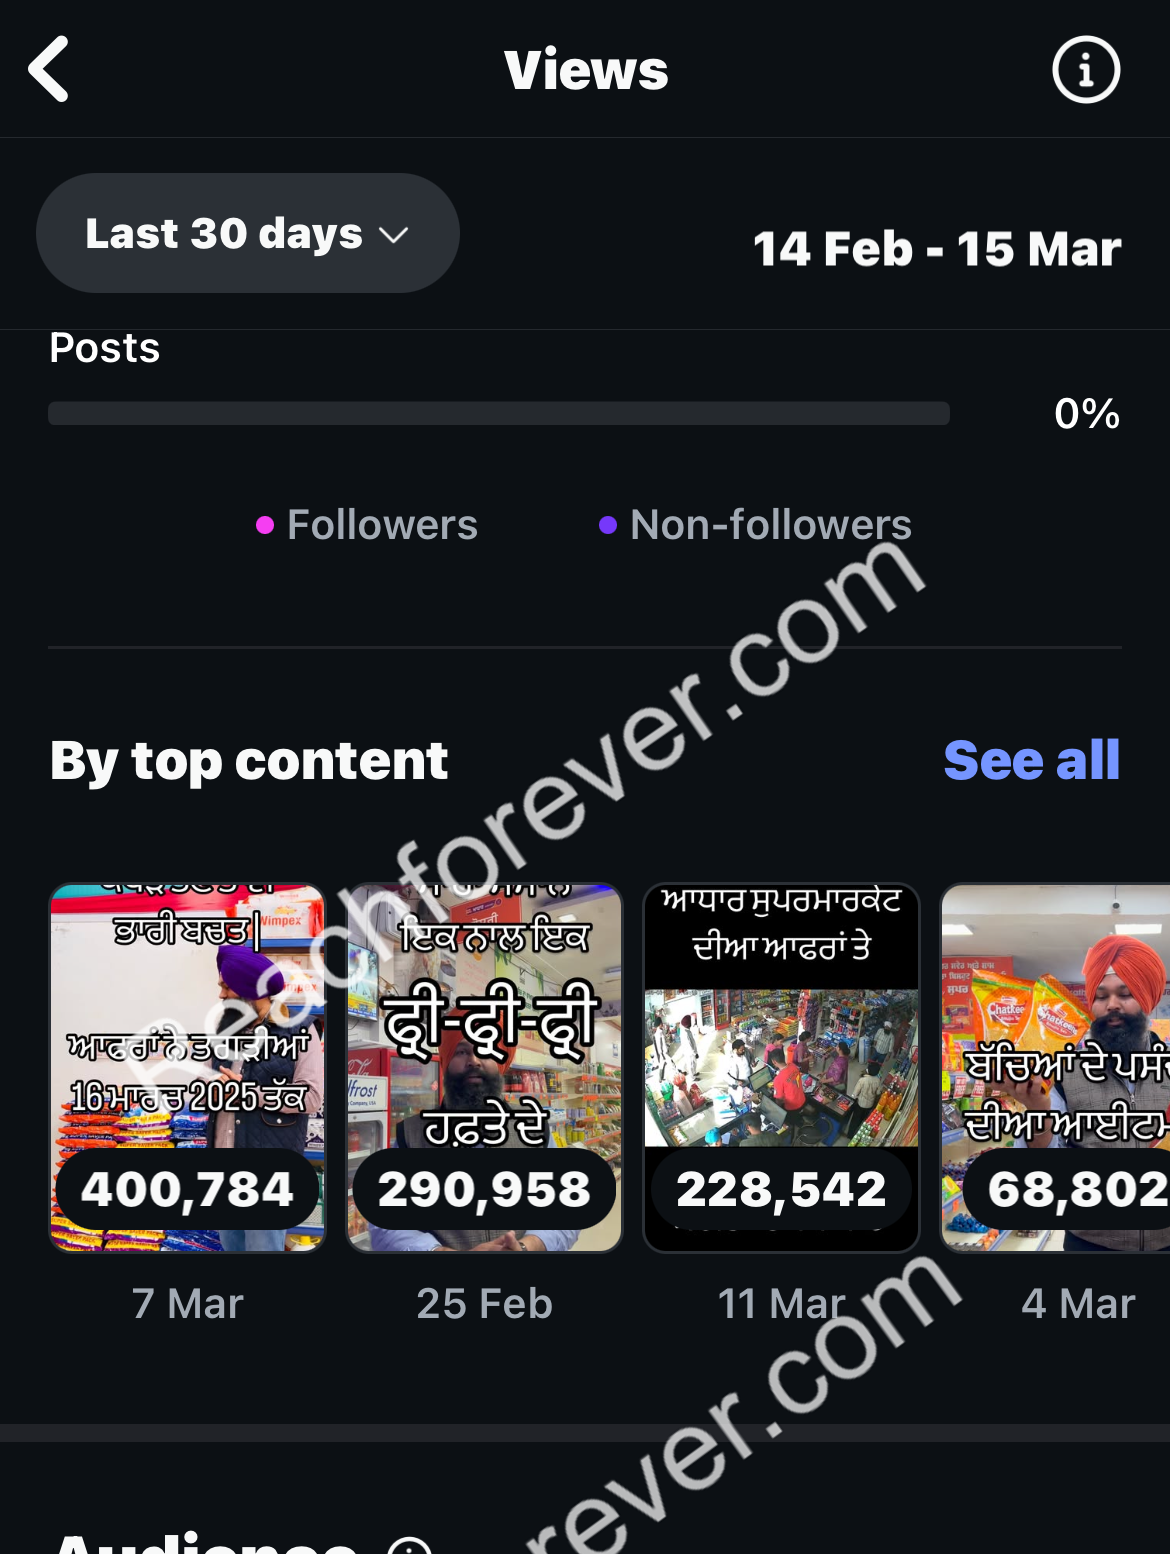Click the chevron beside Last 30 days
The width and height of the screenshot is (1170, 1554).
point(394,236)
